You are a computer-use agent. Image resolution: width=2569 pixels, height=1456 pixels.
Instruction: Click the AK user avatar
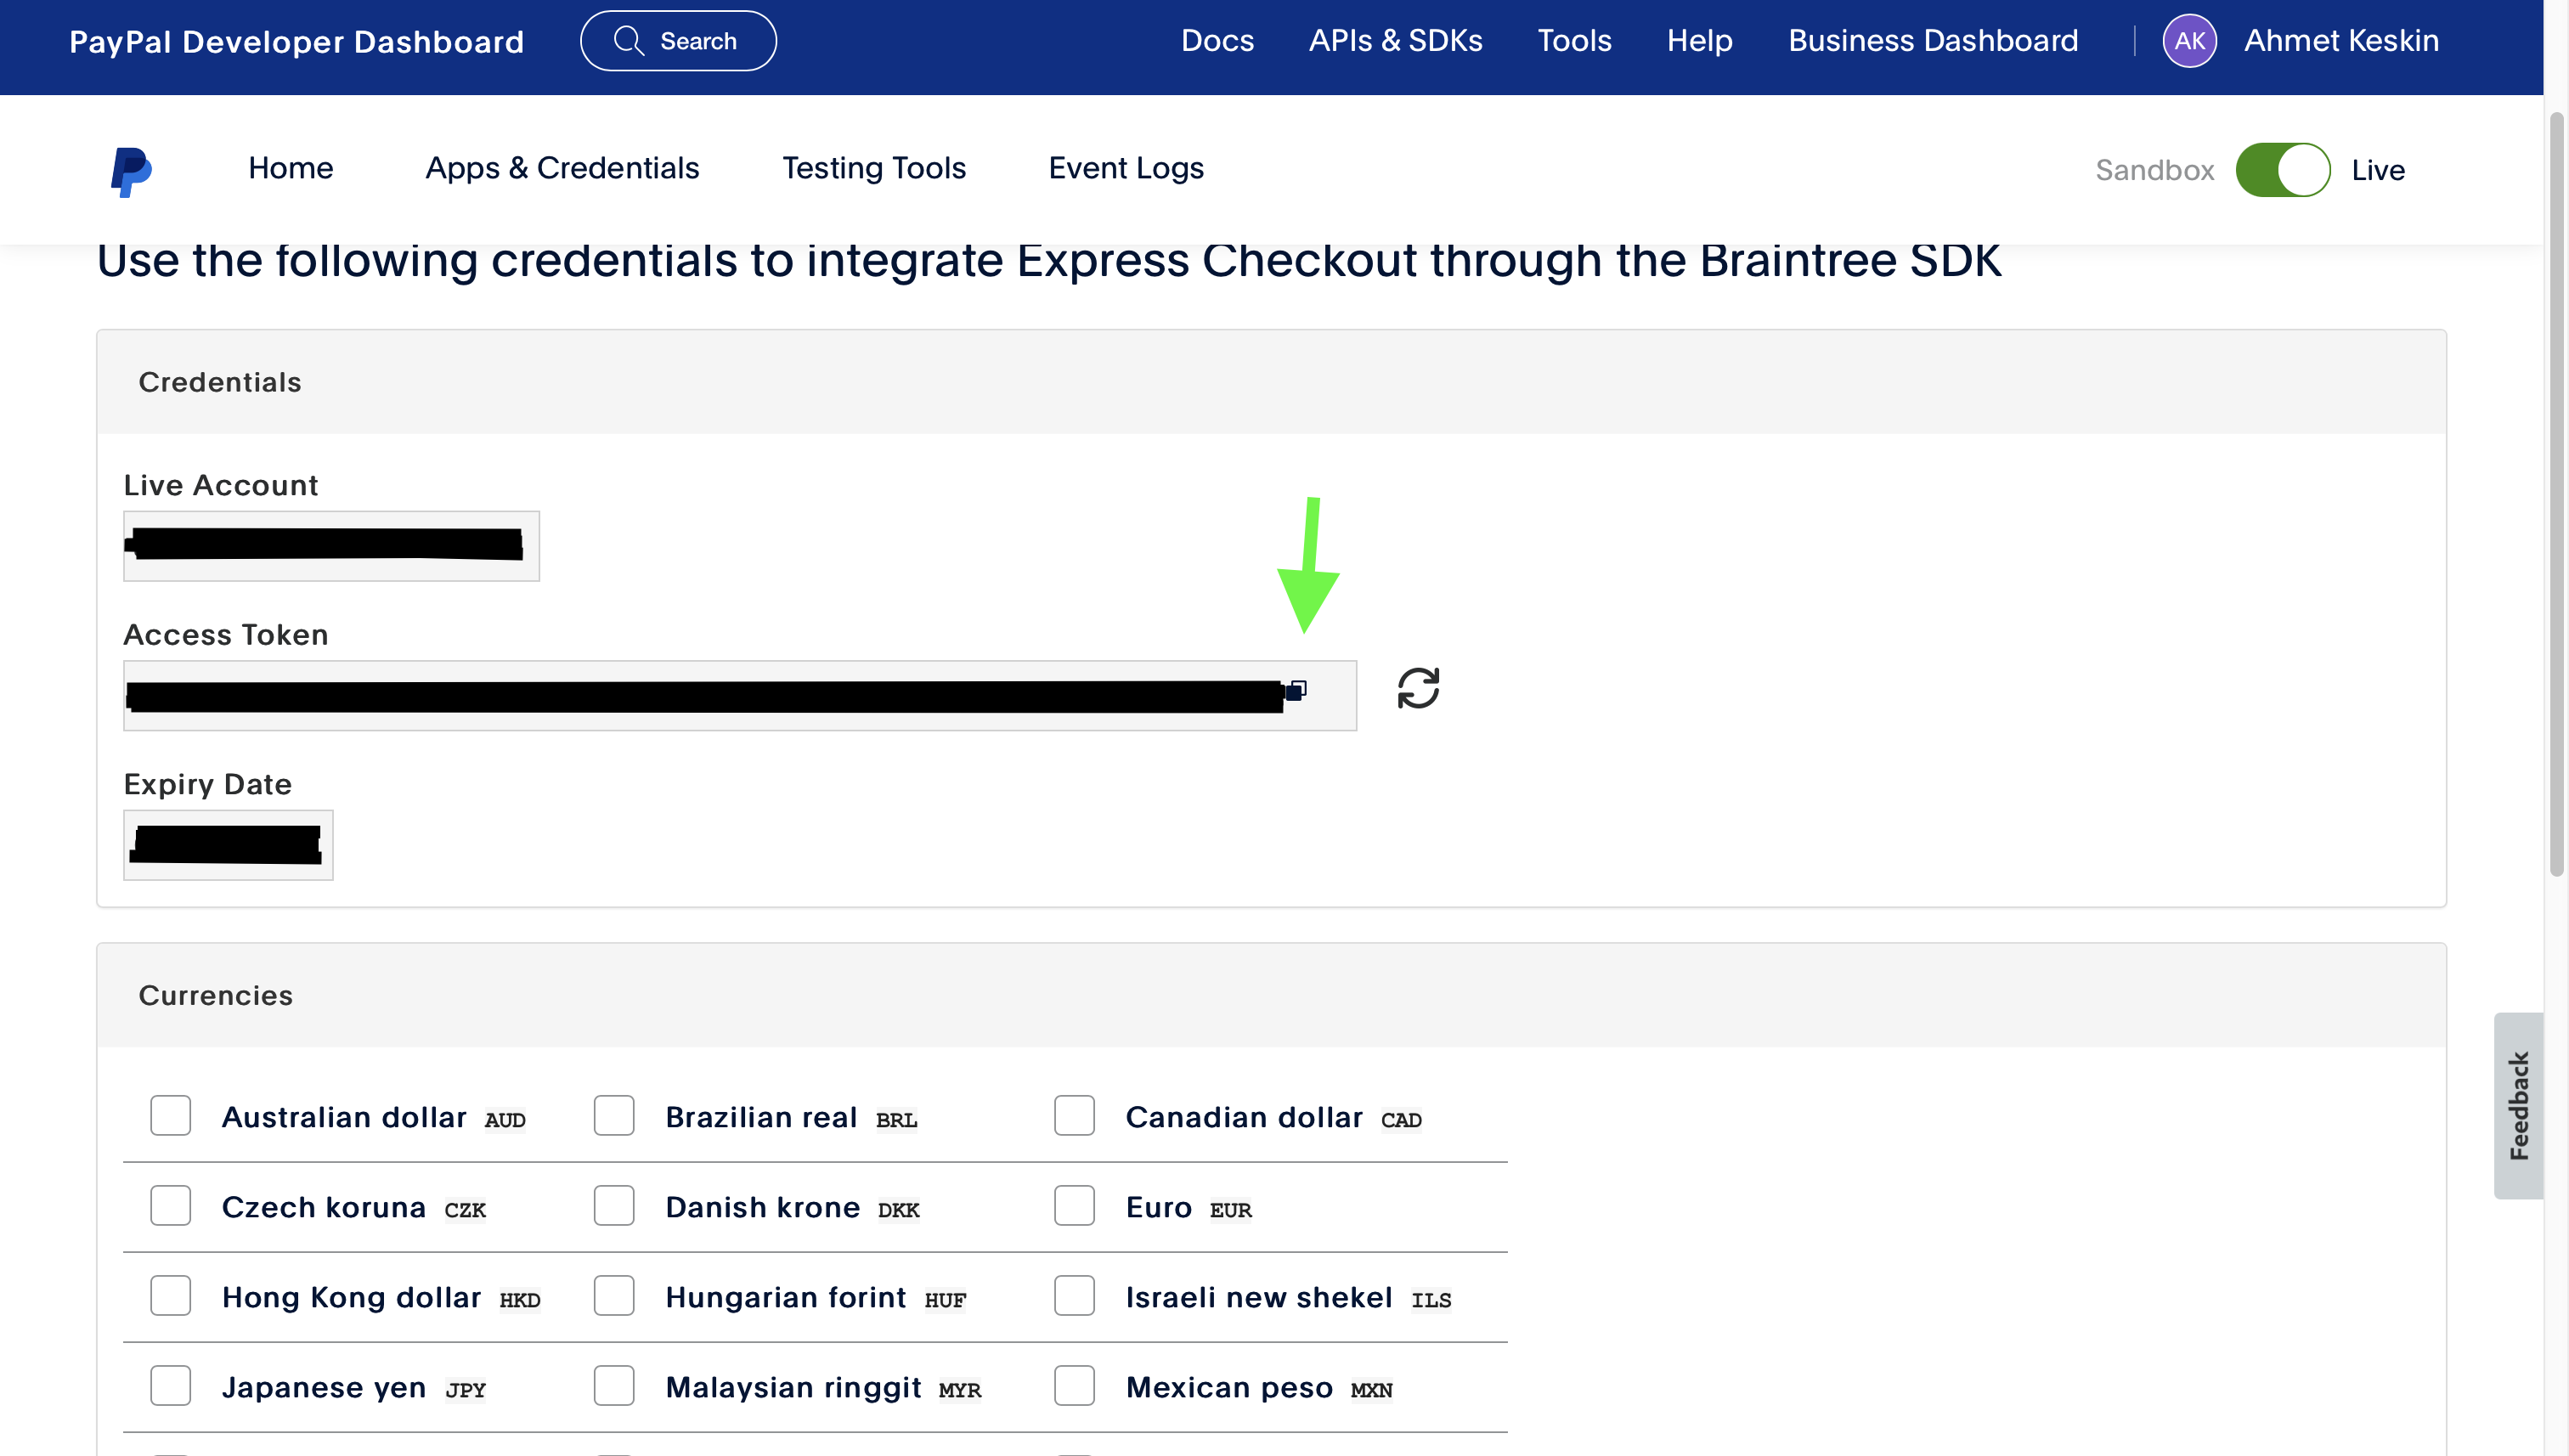[x=2189, y=41]
